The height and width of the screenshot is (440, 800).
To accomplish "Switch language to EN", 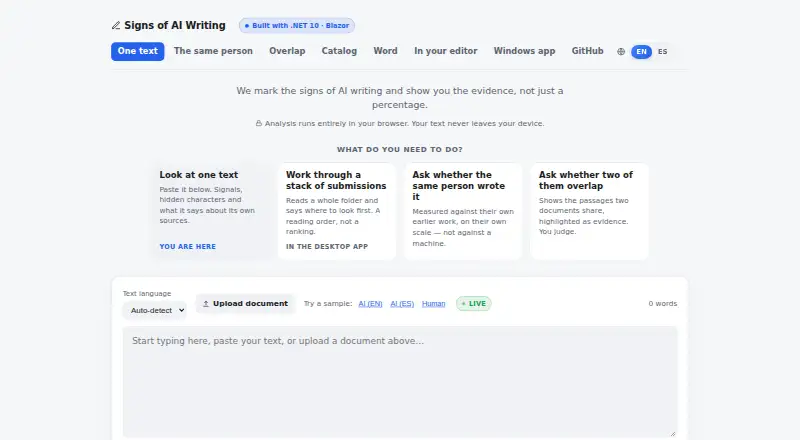I will 641,52.
